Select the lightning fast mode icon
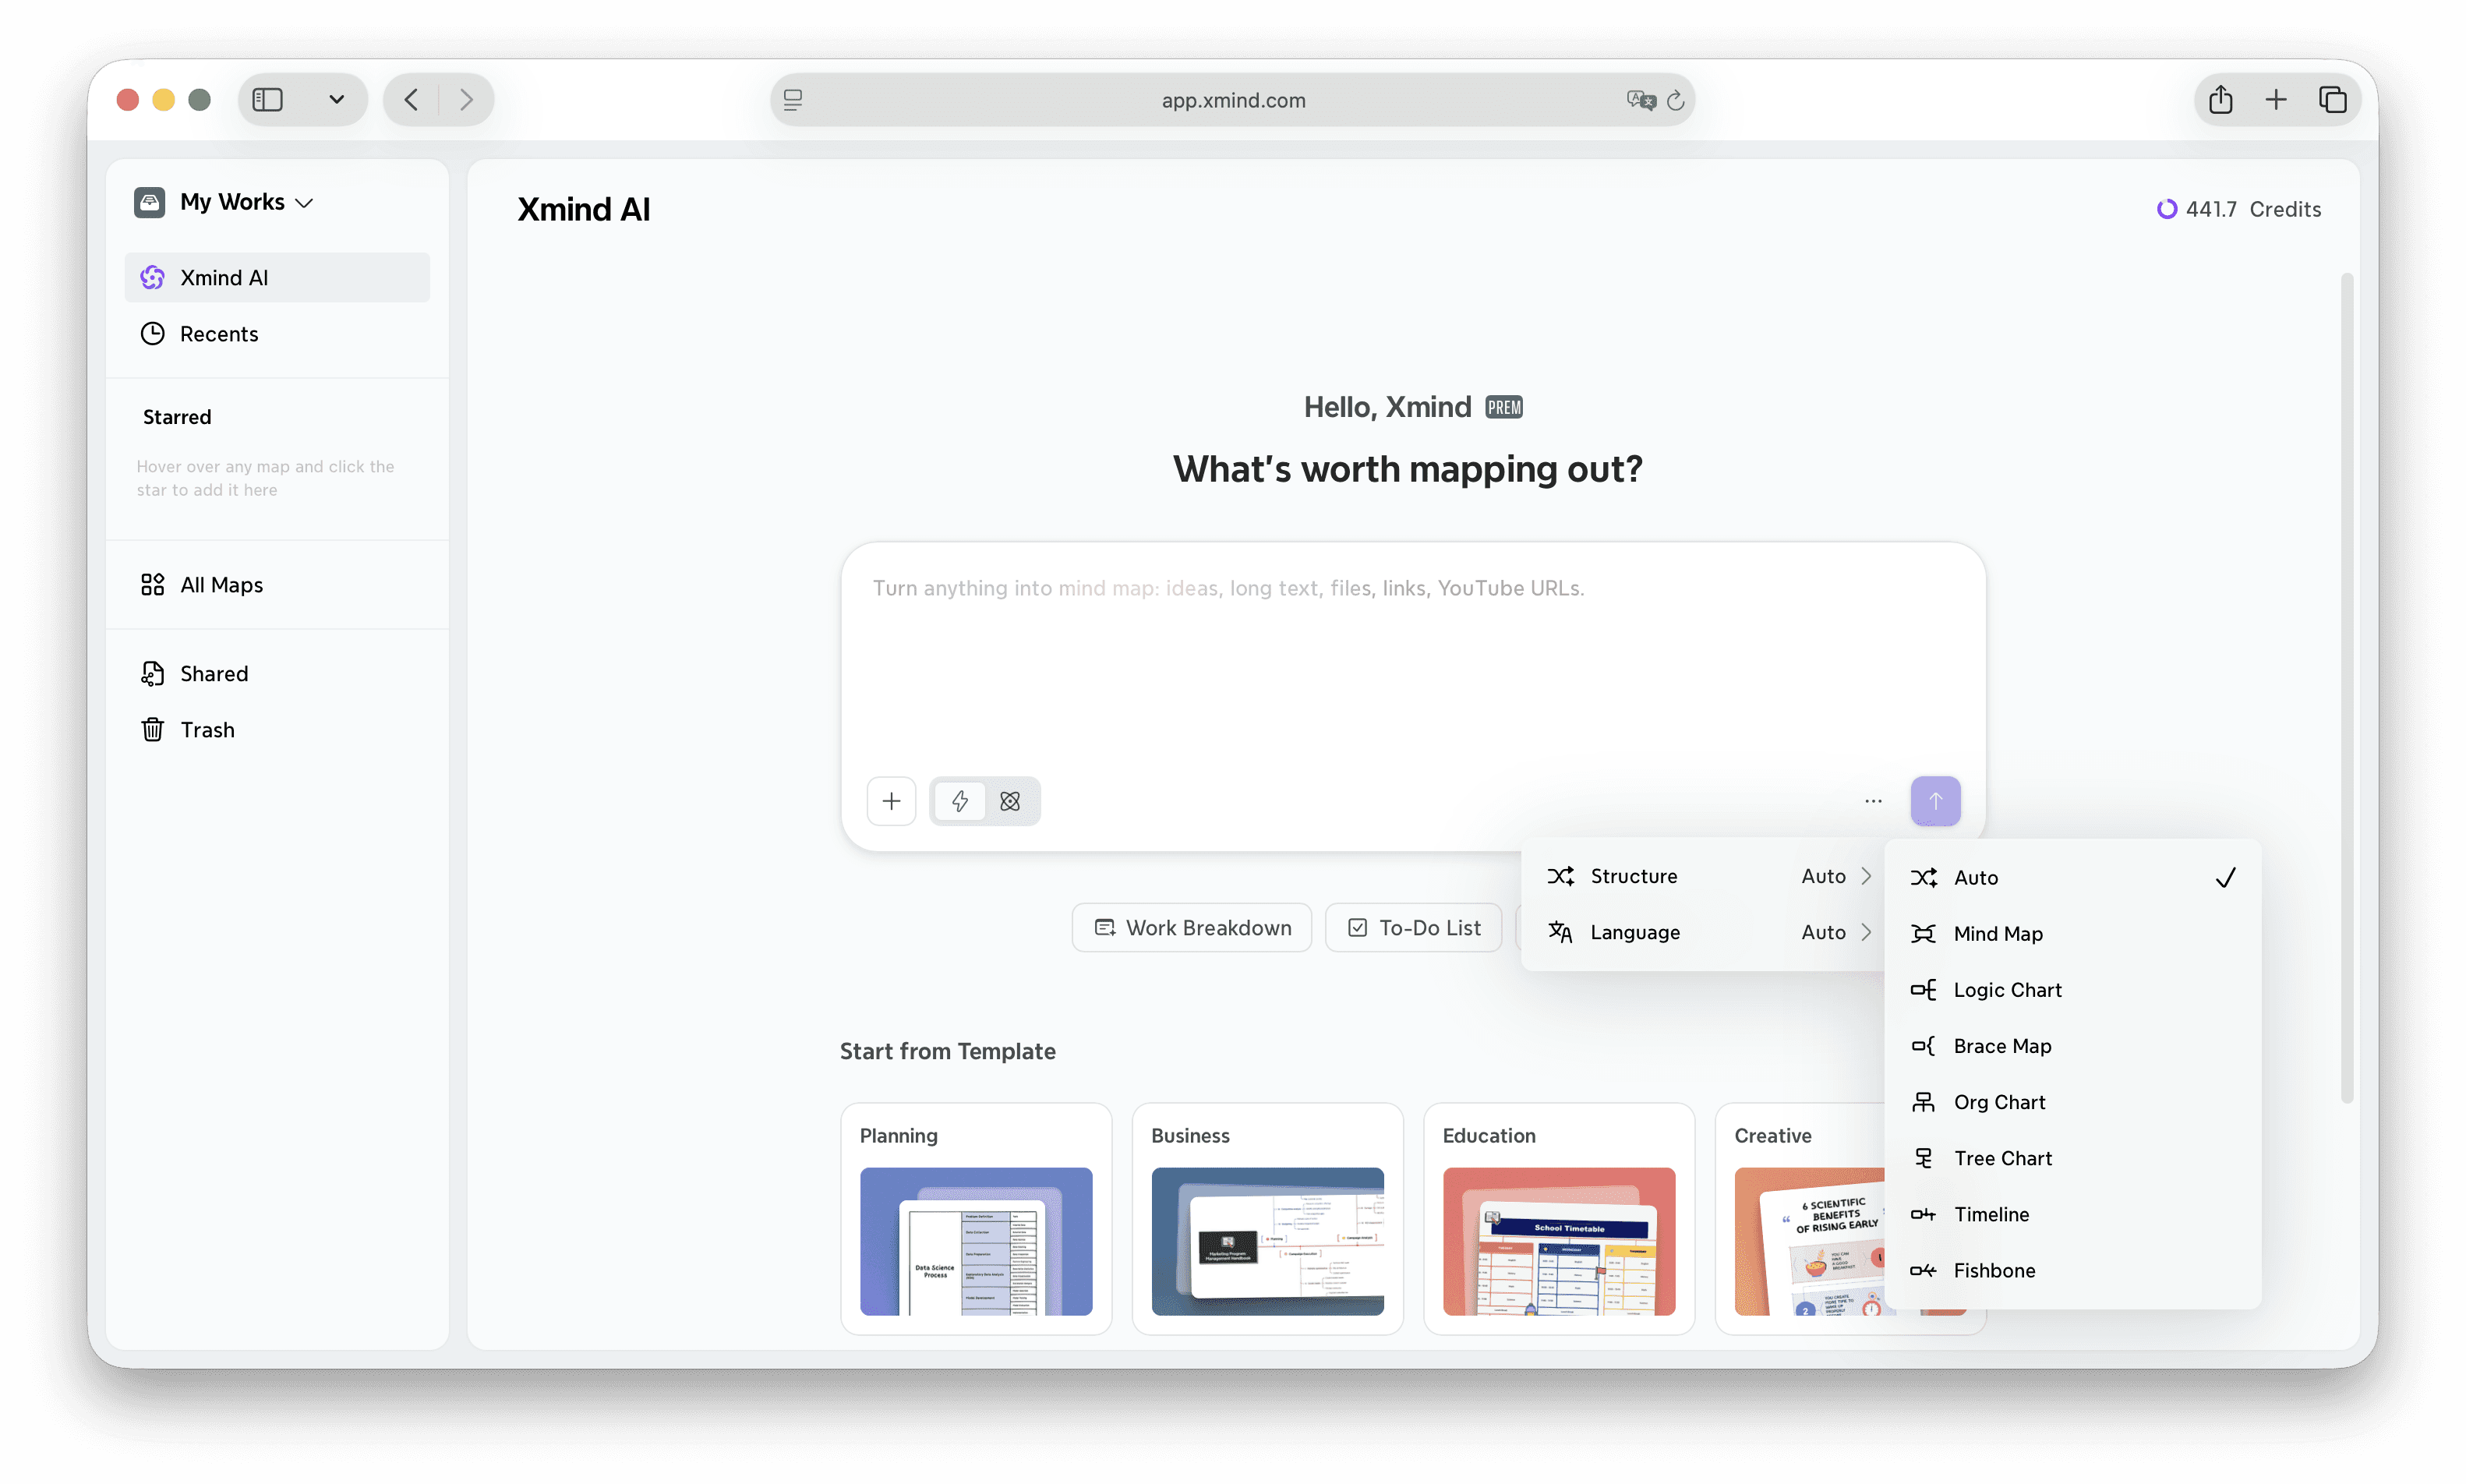 click(960, 801)
